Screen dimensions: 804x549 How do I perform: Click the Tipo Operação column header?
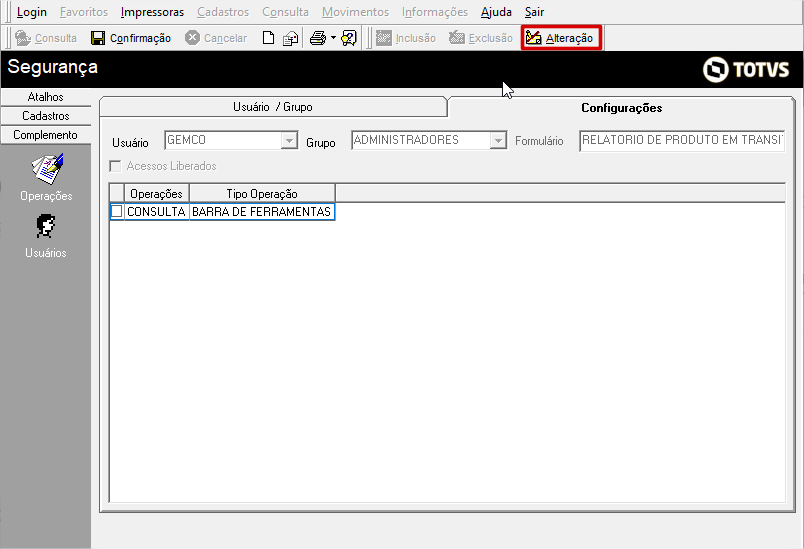262,194
